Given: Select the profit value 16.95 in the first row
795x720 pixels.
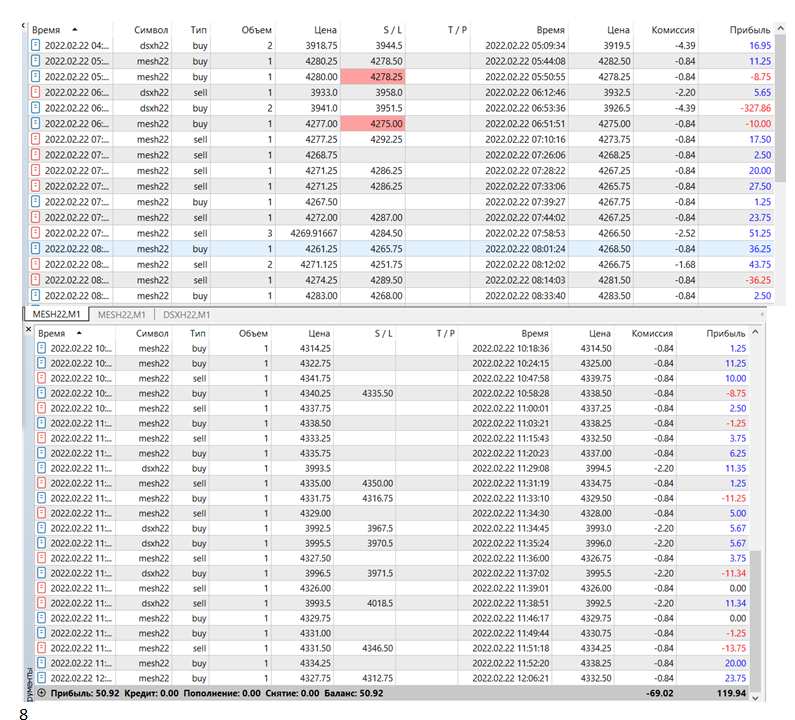Looking at the screenshot, I should tap(760, 45).
